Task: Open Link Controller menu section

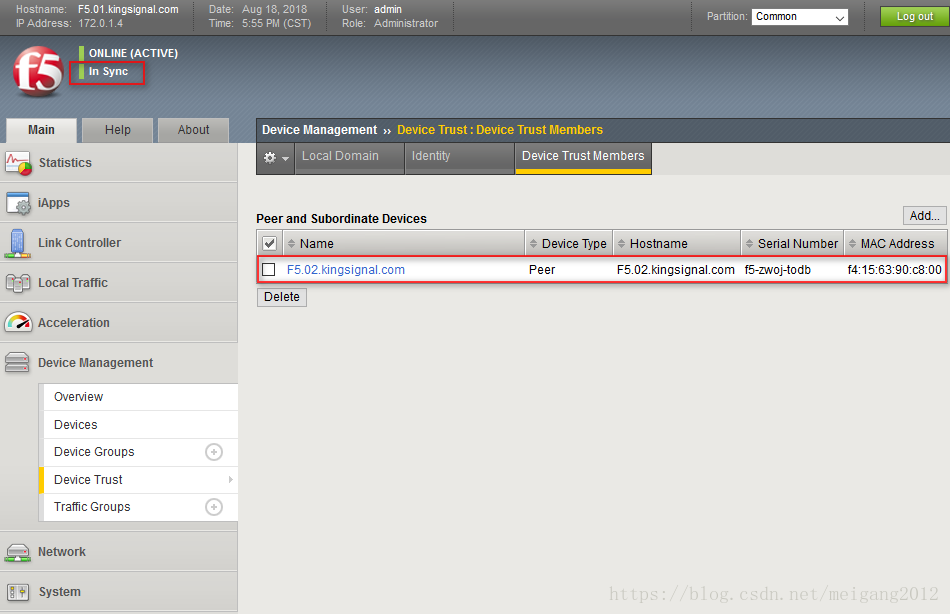Action: 119,243
